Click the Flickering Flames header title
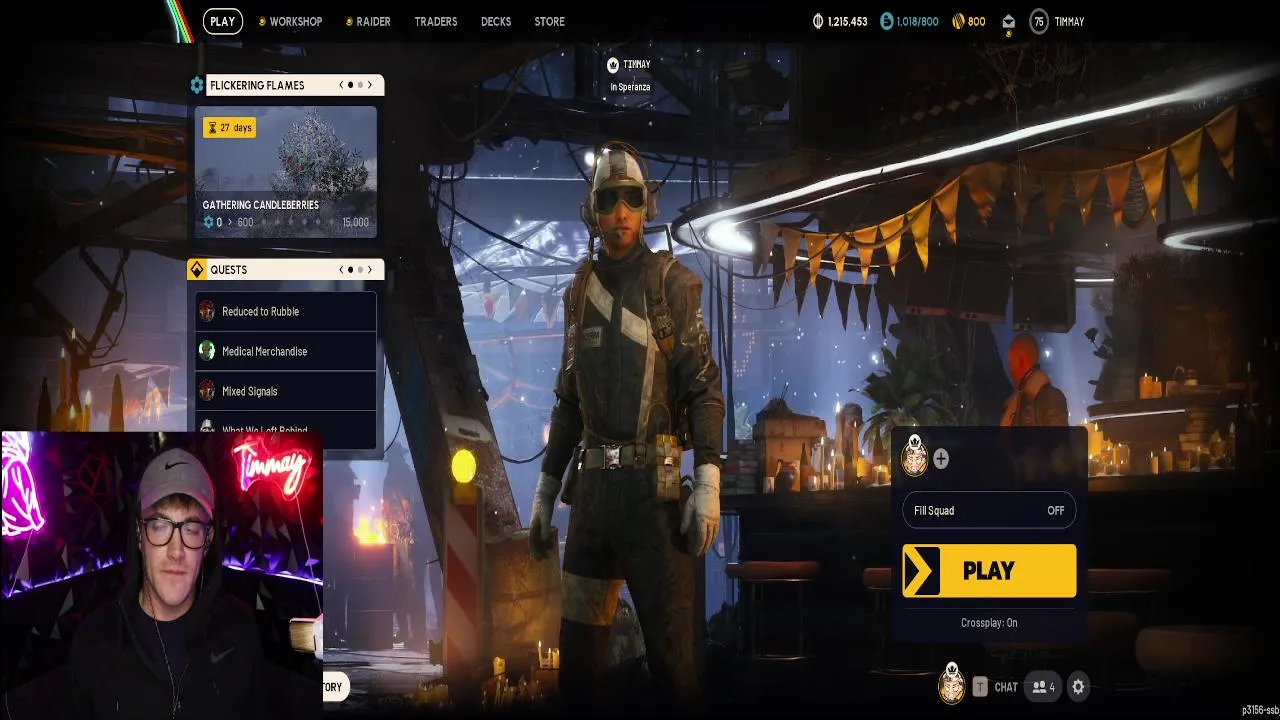Viewport: 1280px width, 720px height. (257, 85)
